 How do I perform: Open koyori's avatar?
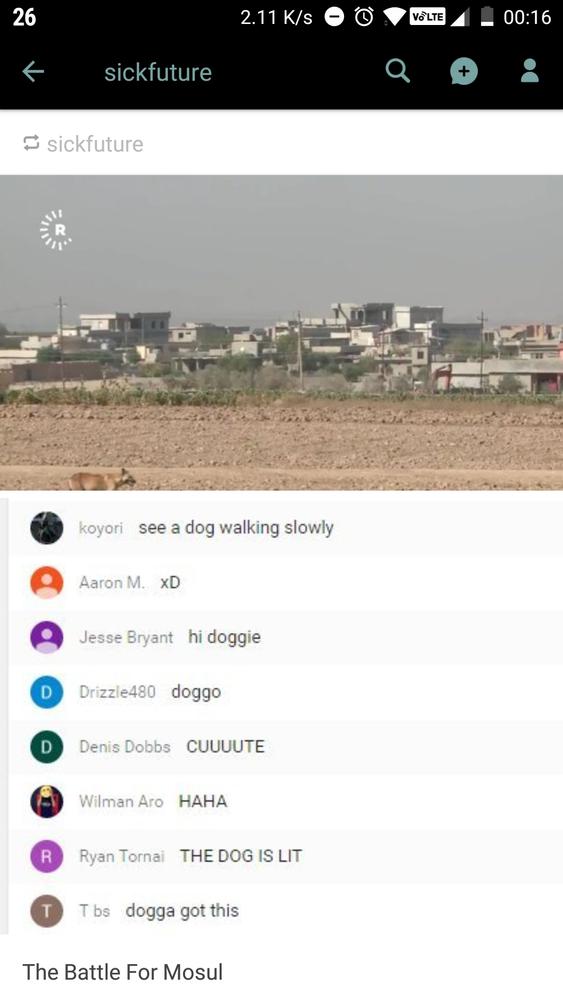point(47,528)
